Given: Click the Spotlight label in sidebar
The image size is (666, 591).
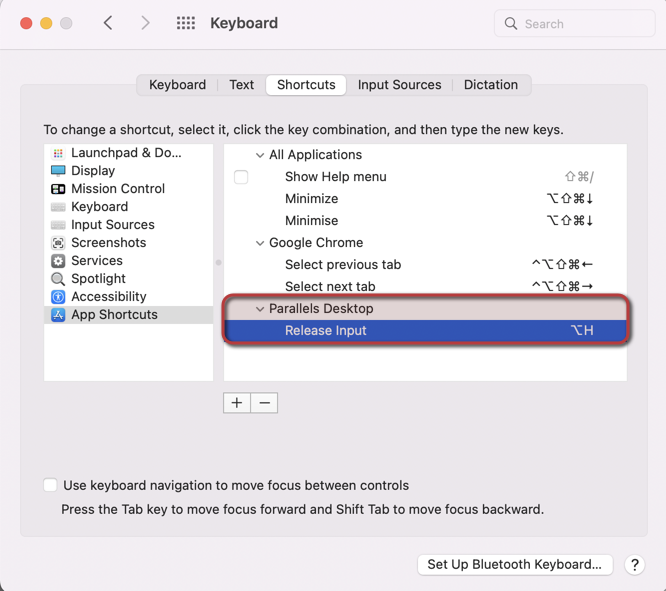Looking at the screenshot, I should point(99,279).
